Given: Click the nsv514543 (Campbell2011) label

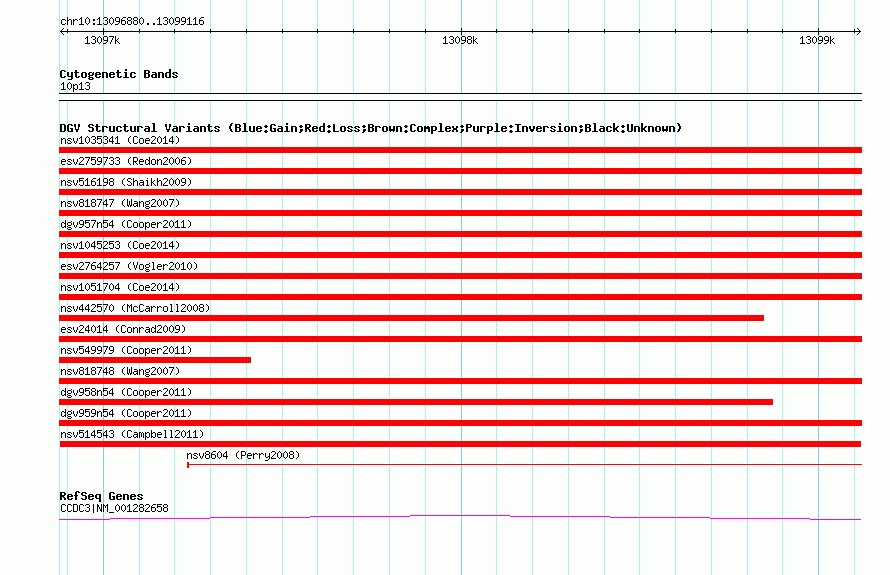Looking at the screenshot, I should click(132, 434).
